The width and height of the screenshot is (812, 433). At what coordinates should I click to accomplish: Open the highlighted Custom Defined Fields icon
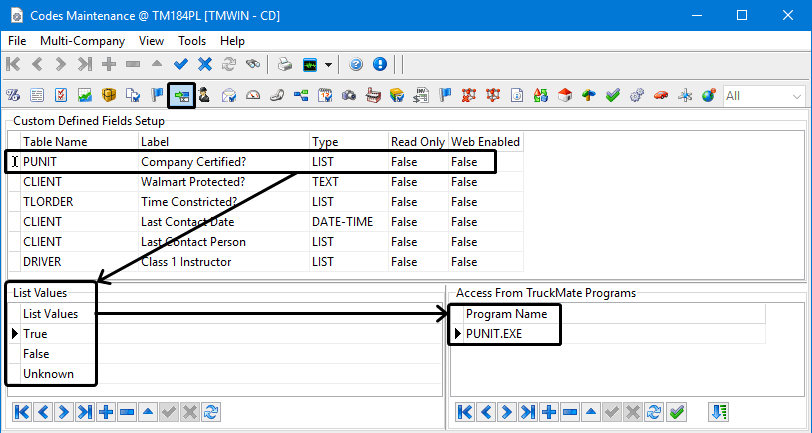tap(181, 96)
